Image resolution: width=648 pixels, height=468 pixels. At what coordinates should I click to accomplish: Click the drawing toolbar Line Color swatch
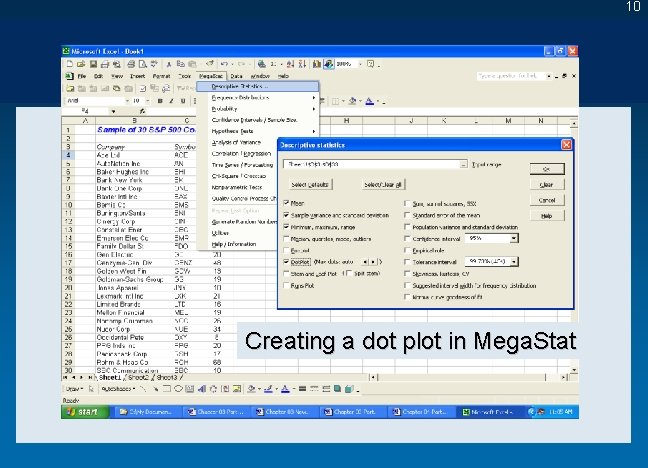coord(268,389)
